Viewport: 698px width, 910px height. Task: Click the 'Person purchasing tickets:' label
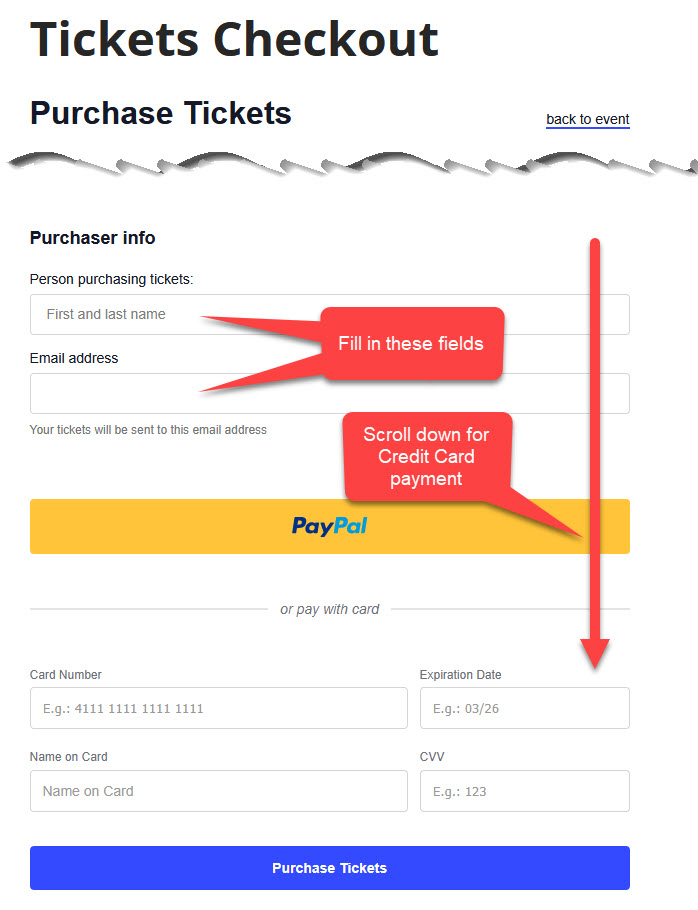tap(111, 279)
